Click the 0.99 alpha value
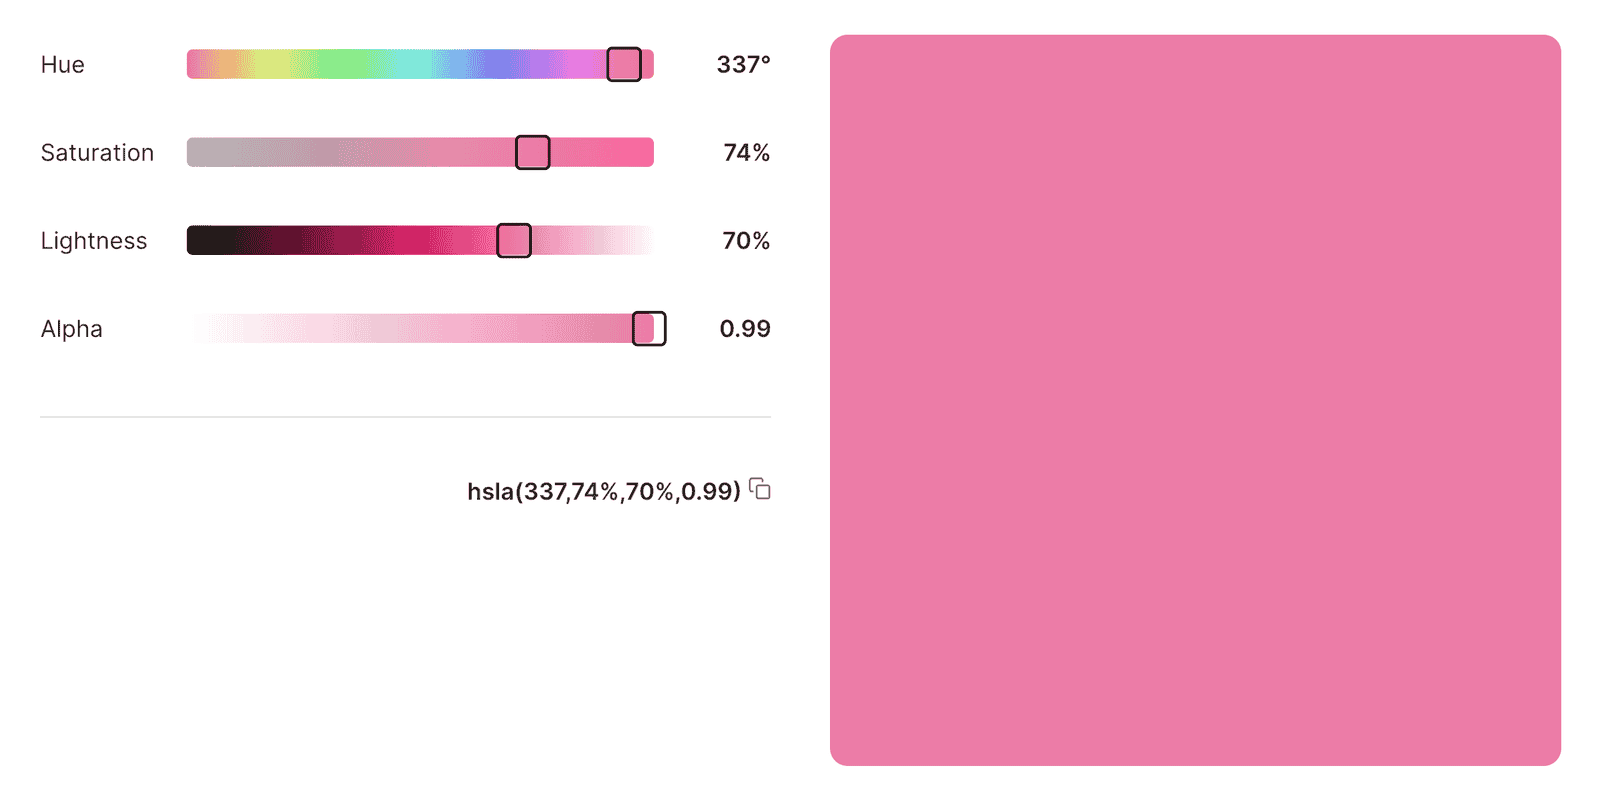This screenshot has width=1600, height=806. 745,329
